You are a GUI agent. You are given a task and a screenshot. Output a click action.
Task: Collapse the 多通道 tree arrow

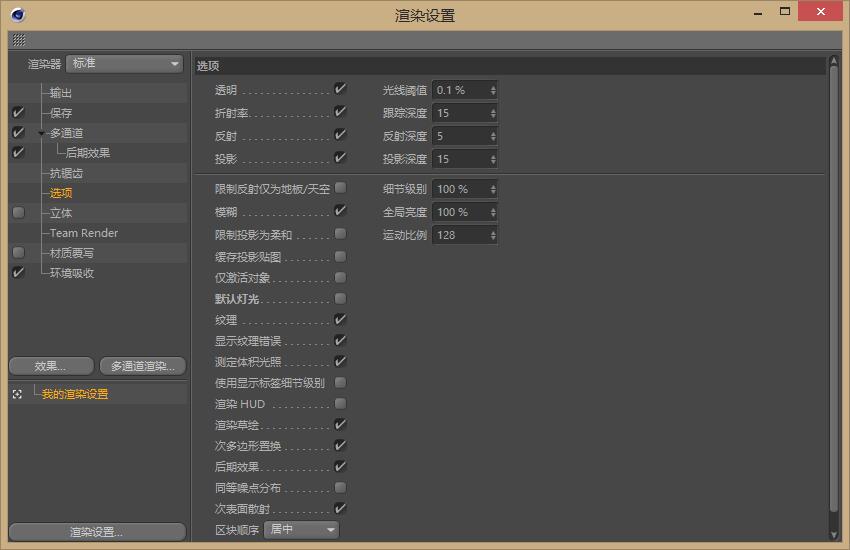pos(41,134)
